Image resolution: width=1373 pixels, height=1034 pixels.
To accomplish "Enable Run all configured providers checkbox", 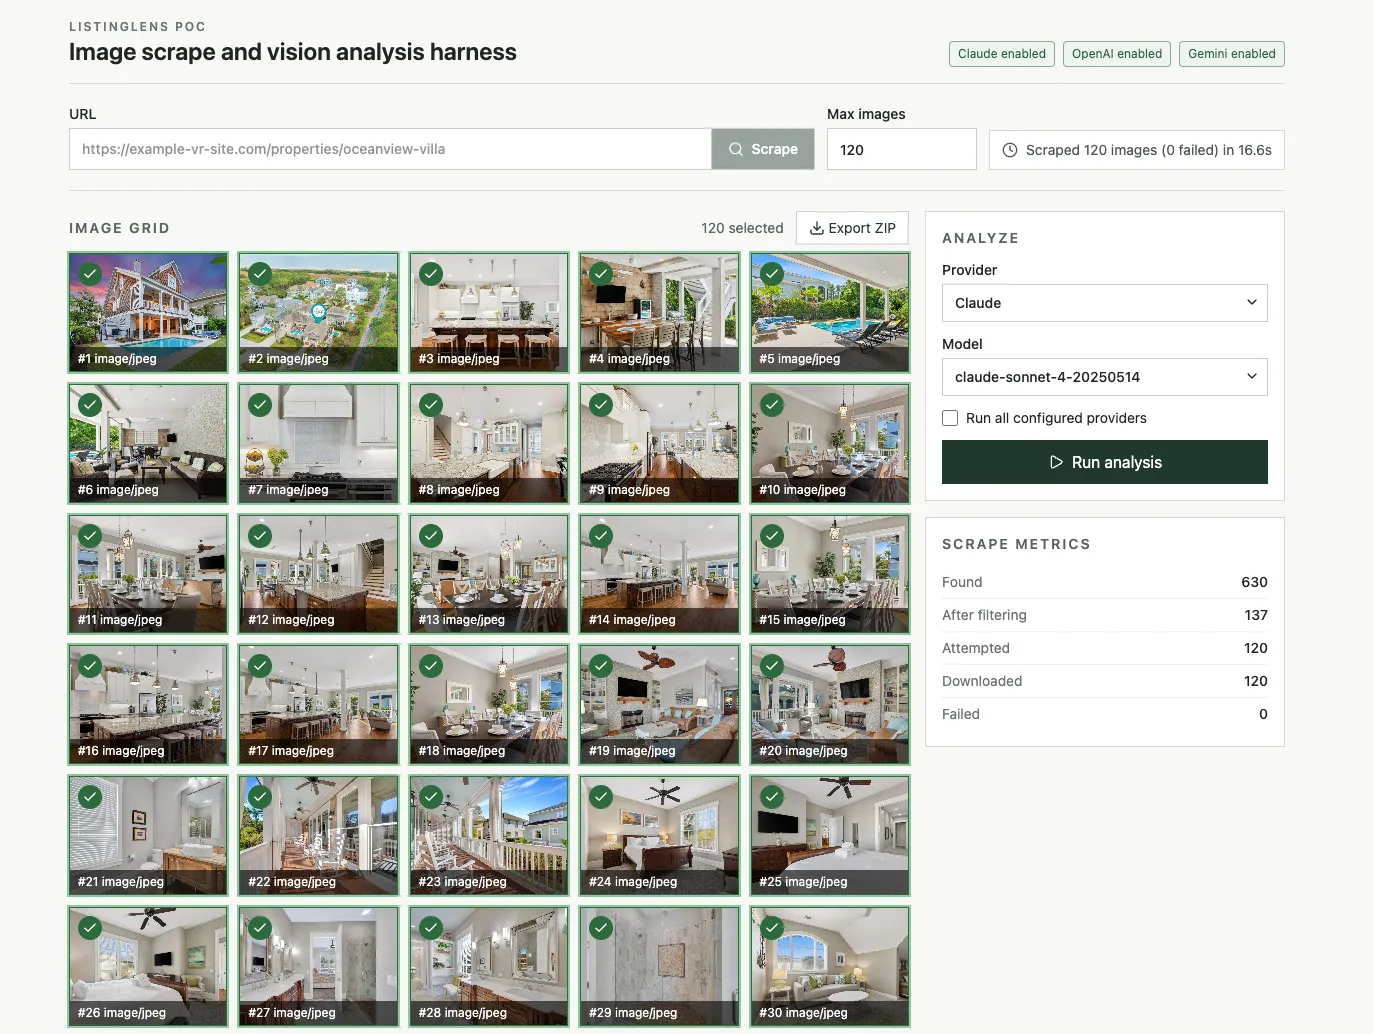I will coord(950,418).
